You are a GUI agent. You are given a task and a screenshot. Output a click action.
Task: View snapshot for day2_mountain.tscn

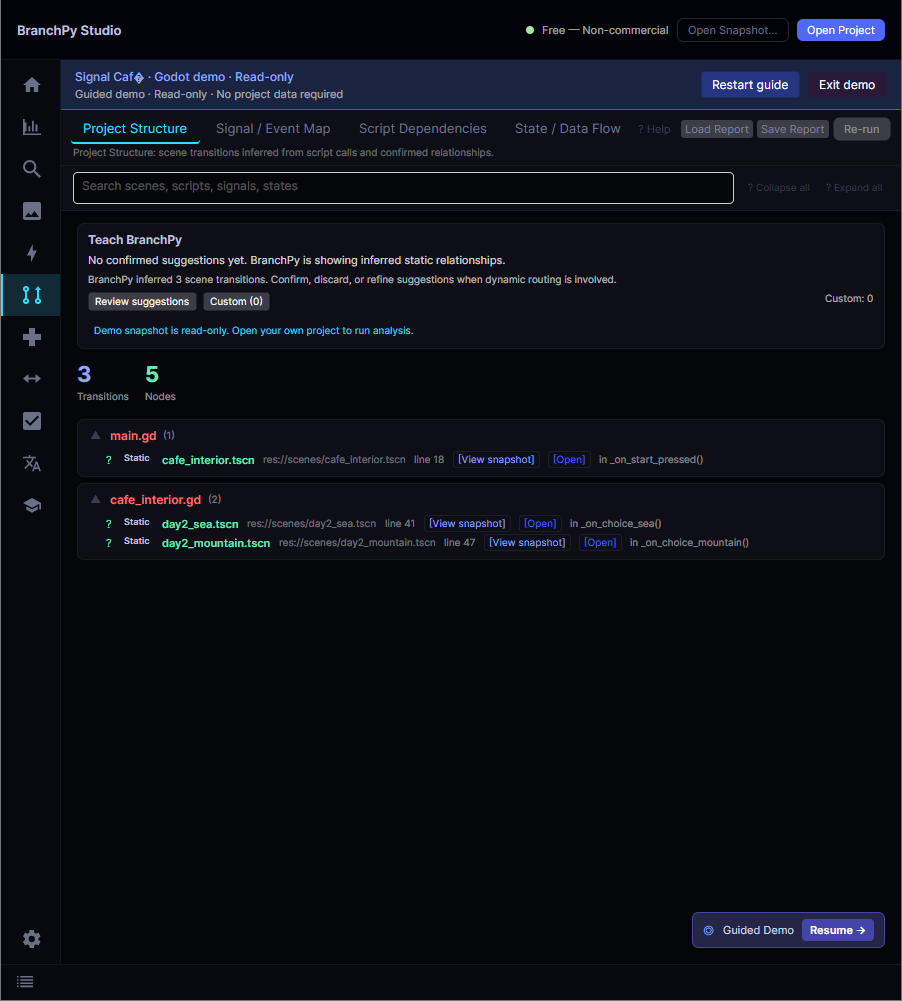coord(527,543)
